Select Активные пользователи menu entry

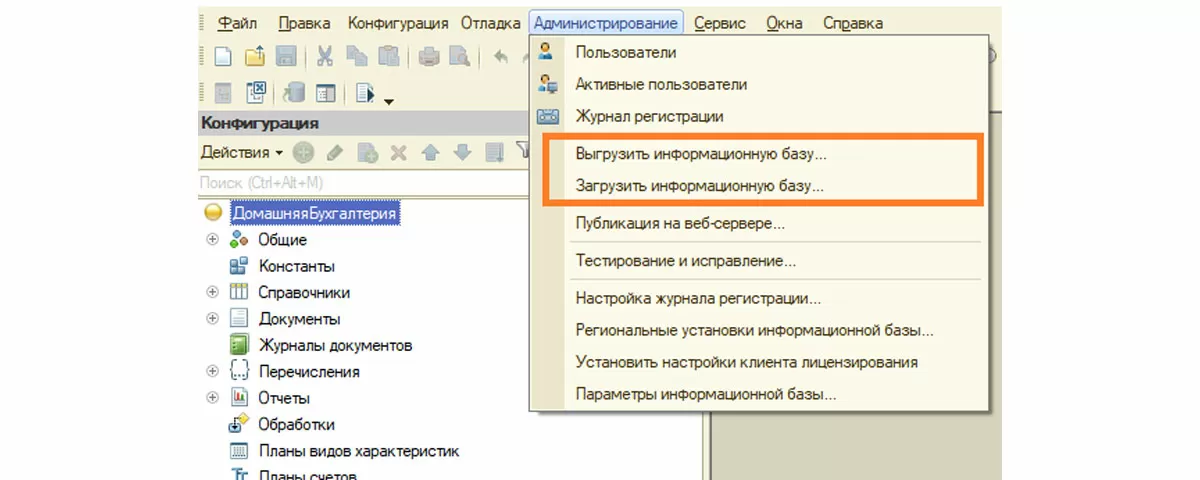(x=760, y=85)
